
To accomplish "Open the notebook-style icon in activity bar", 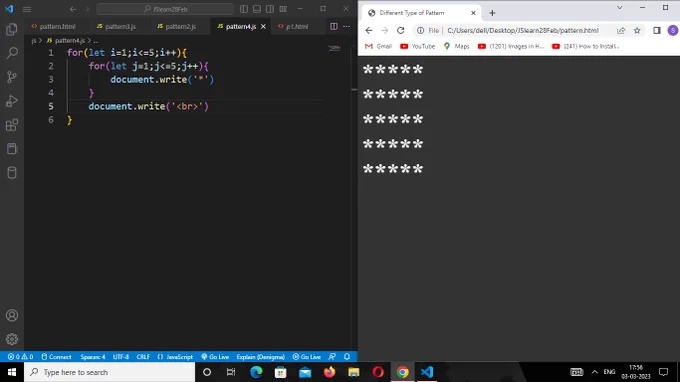I will click(12, 149).
